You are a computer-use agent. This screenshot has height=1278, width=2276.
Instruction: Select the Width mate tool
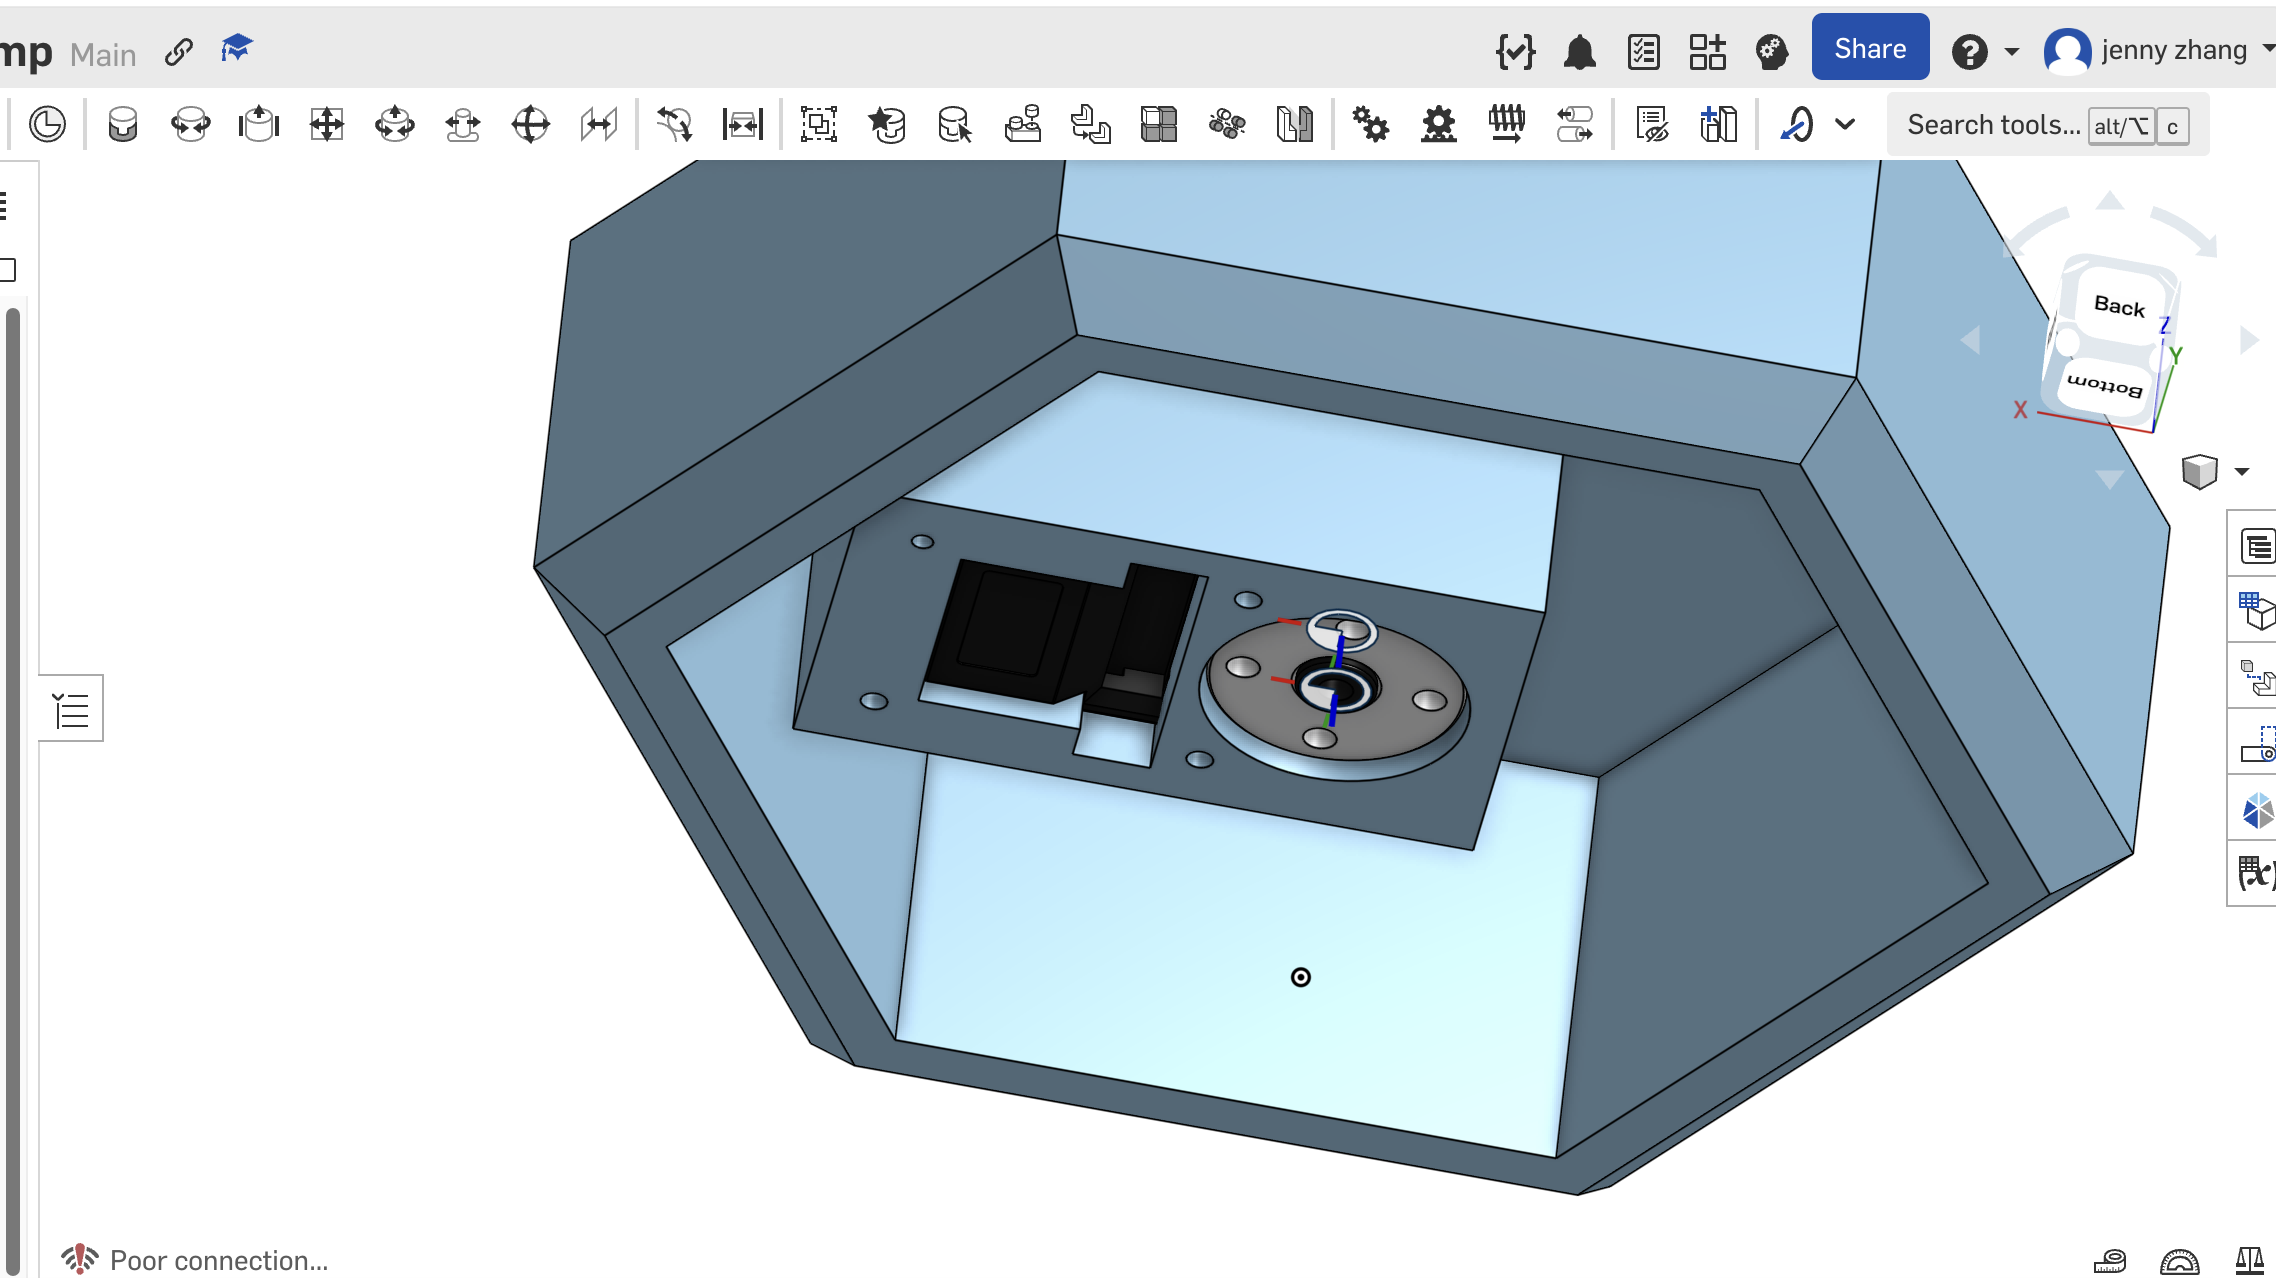(743, 125)
